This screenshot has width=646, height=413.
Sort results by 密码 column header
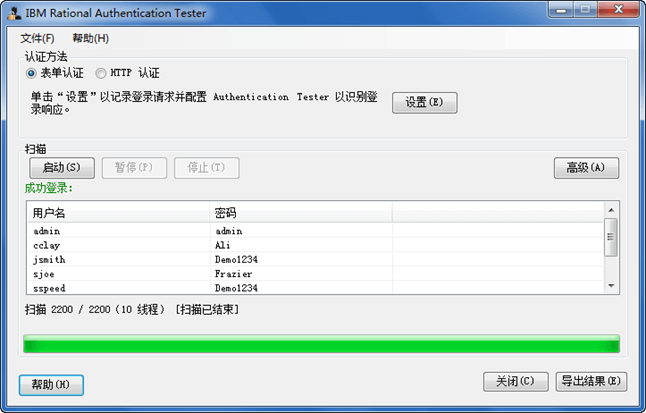(x=301, y=213)
